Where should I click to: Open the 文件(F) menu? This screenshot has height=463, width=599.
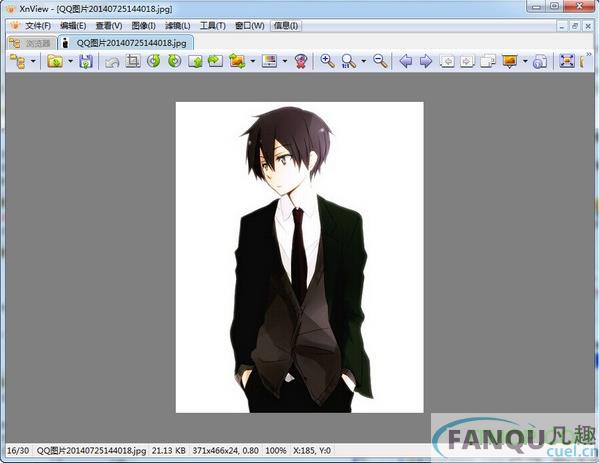(x=38, y=26)
